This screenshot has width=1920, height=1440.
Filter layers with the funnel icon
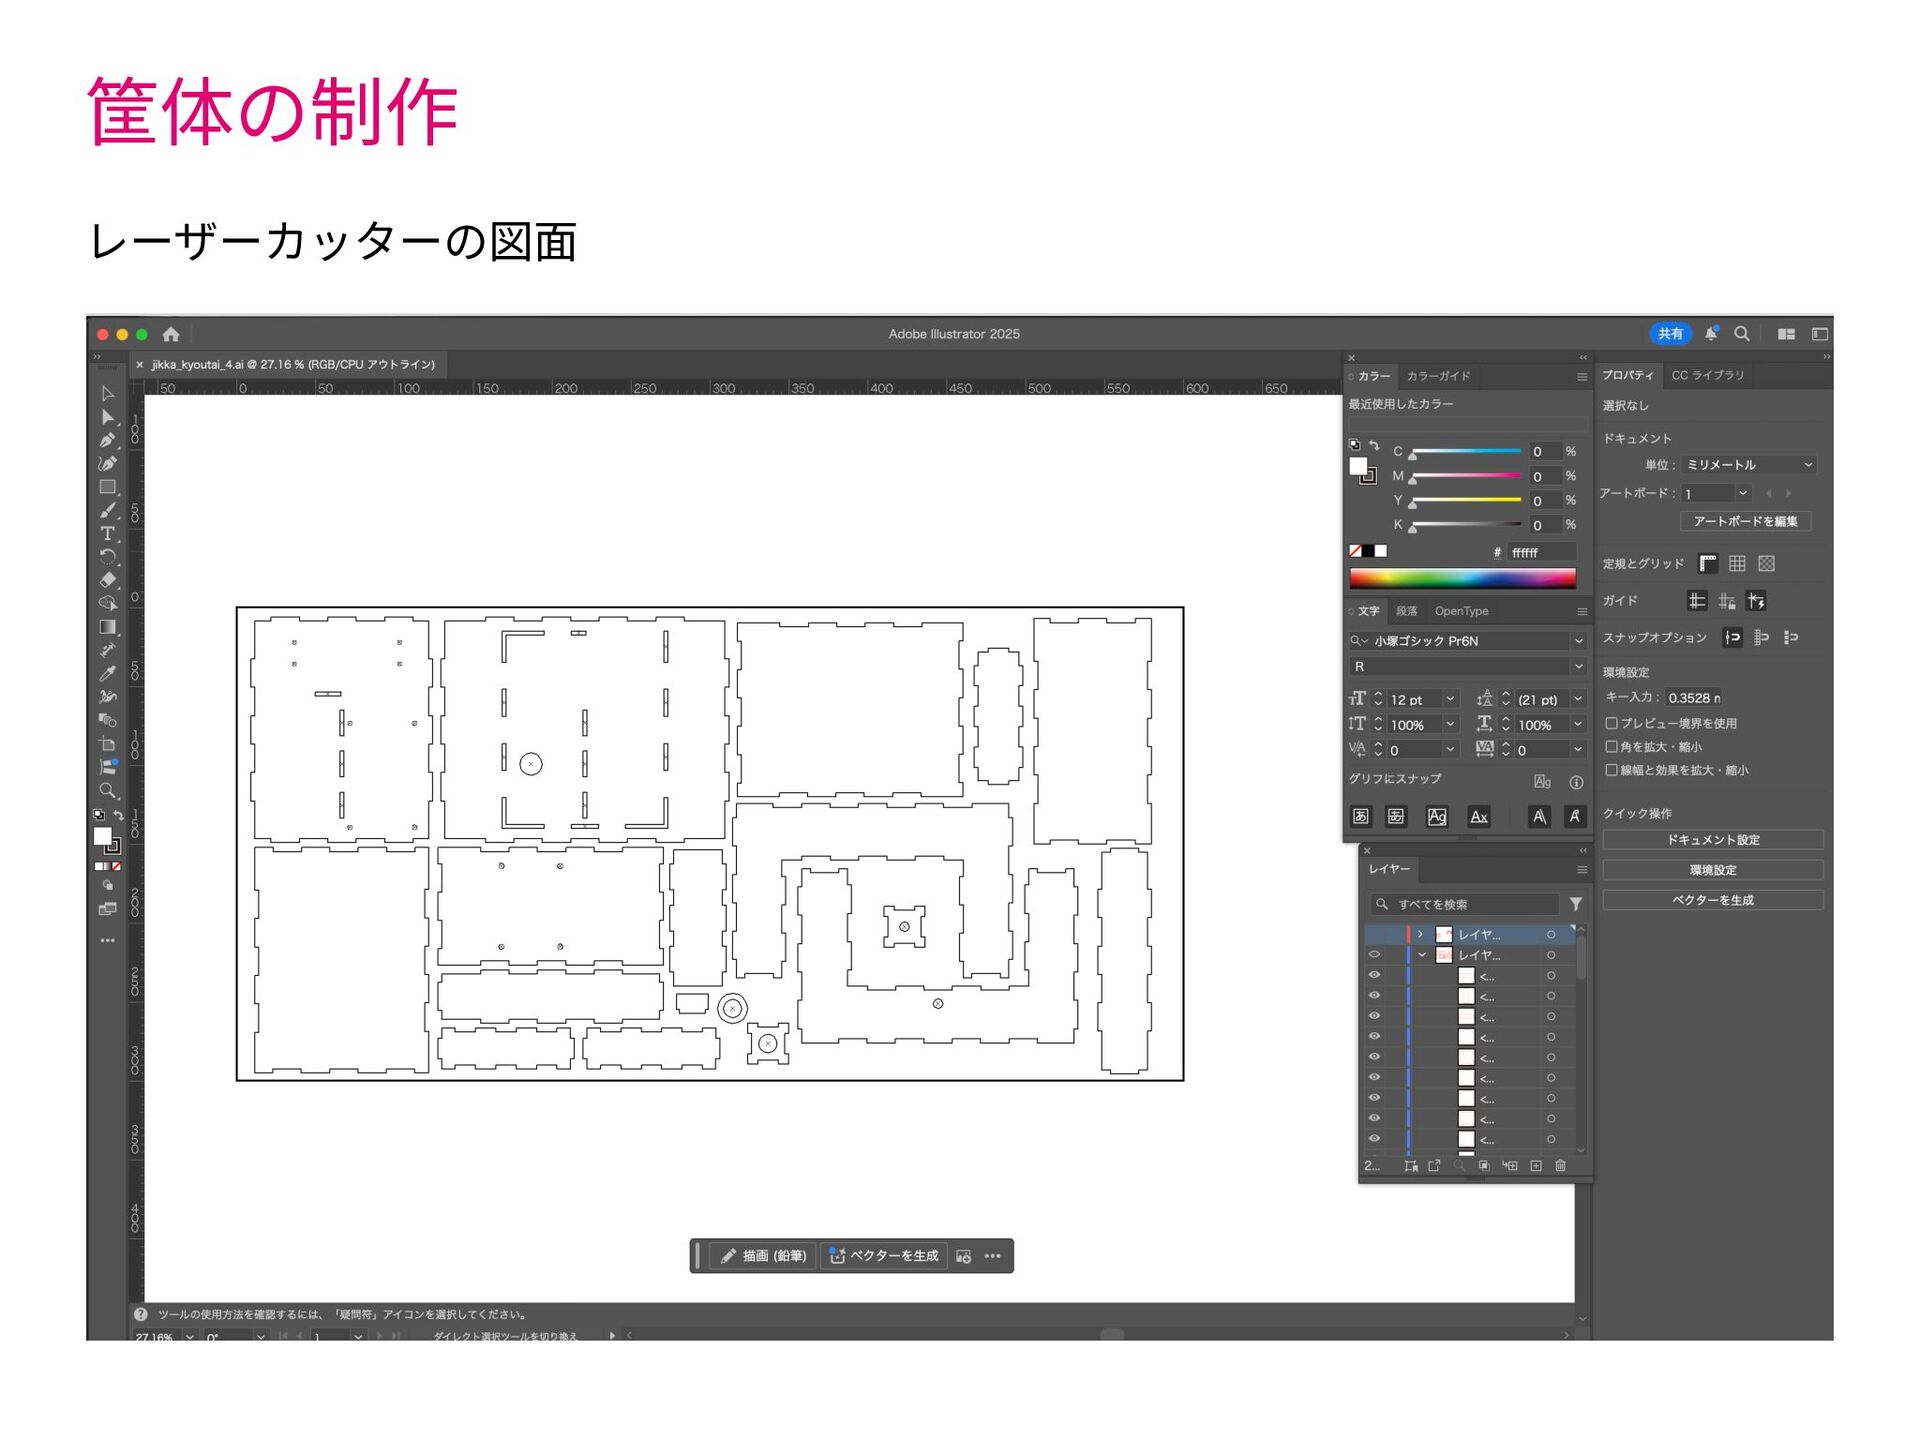pyautogui.click(x=1576, y=904)
